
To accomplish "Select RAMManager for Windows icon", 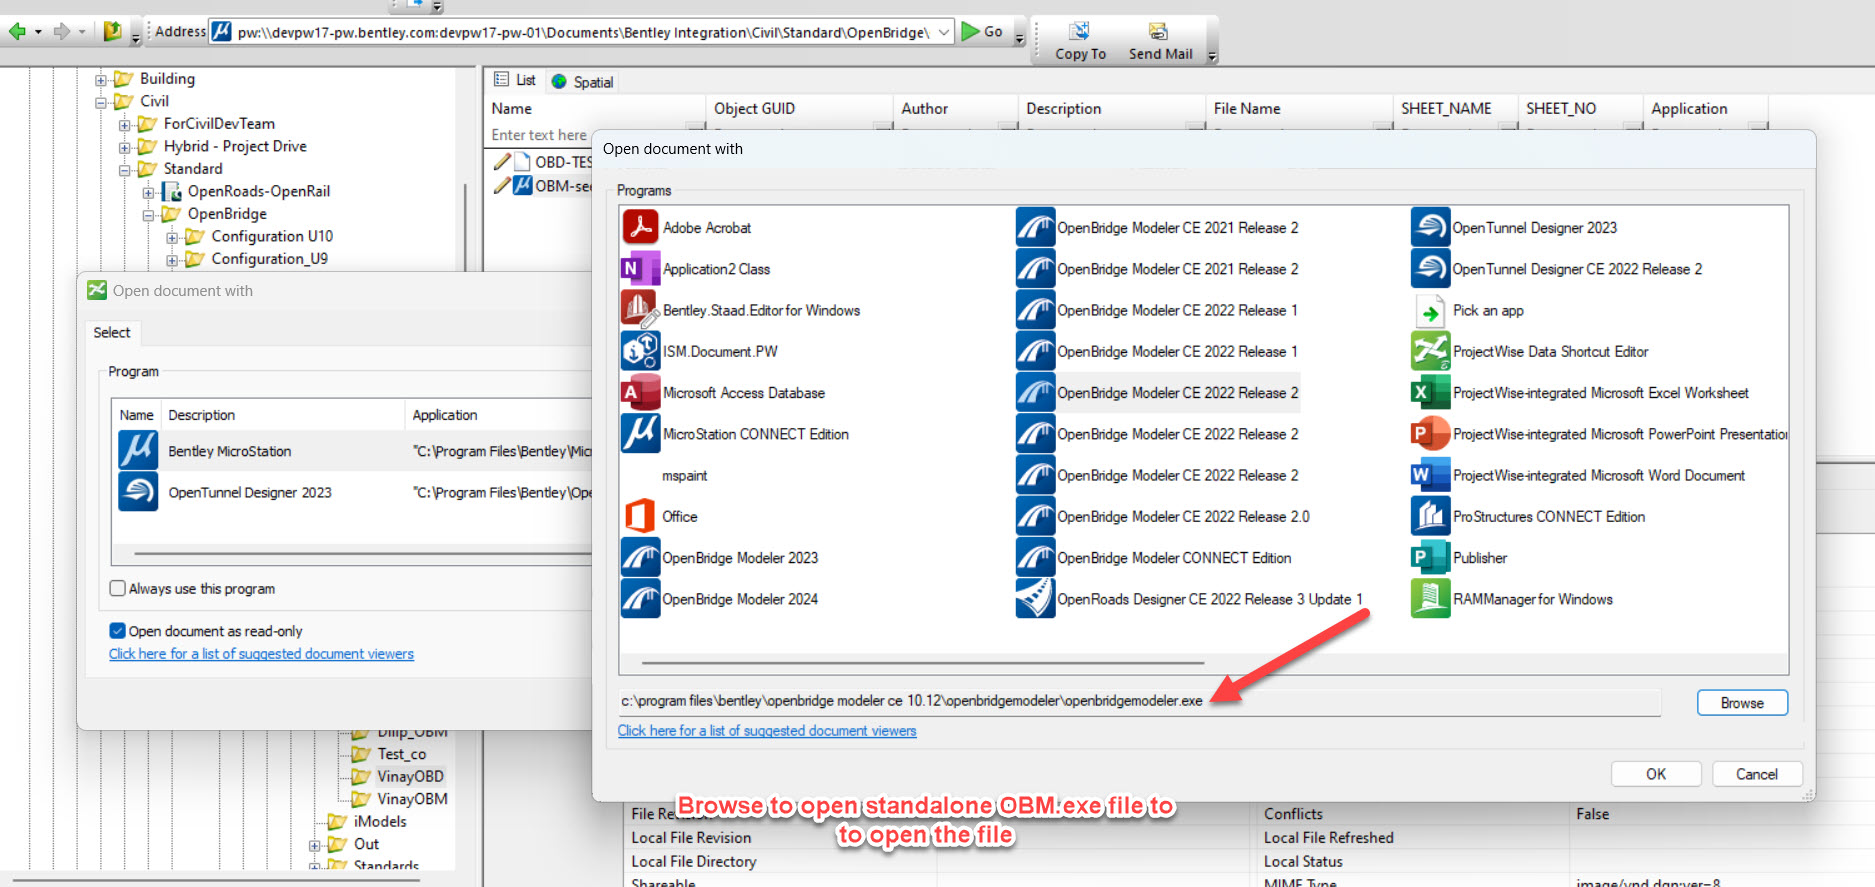I will [1430, 598].
